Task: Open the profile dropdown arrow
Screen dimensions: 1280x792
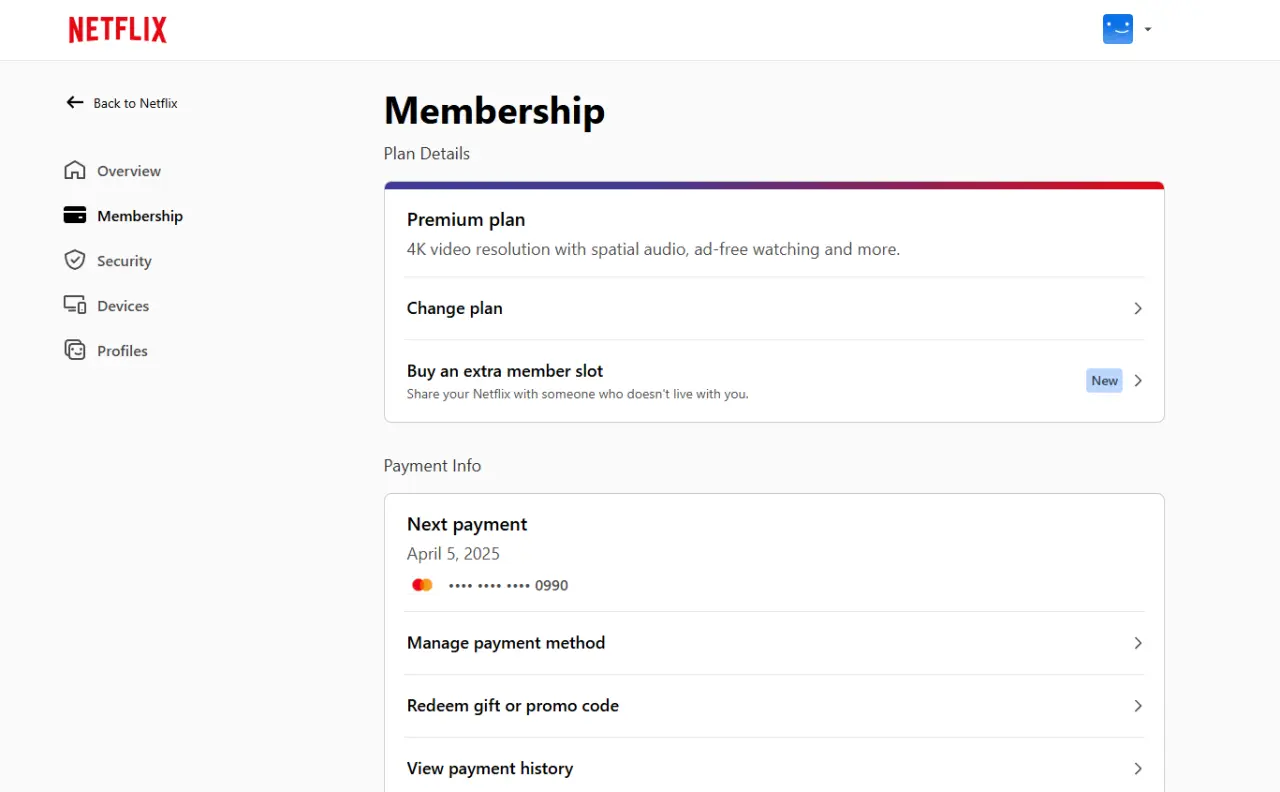Action: (x=1148, y=30)
